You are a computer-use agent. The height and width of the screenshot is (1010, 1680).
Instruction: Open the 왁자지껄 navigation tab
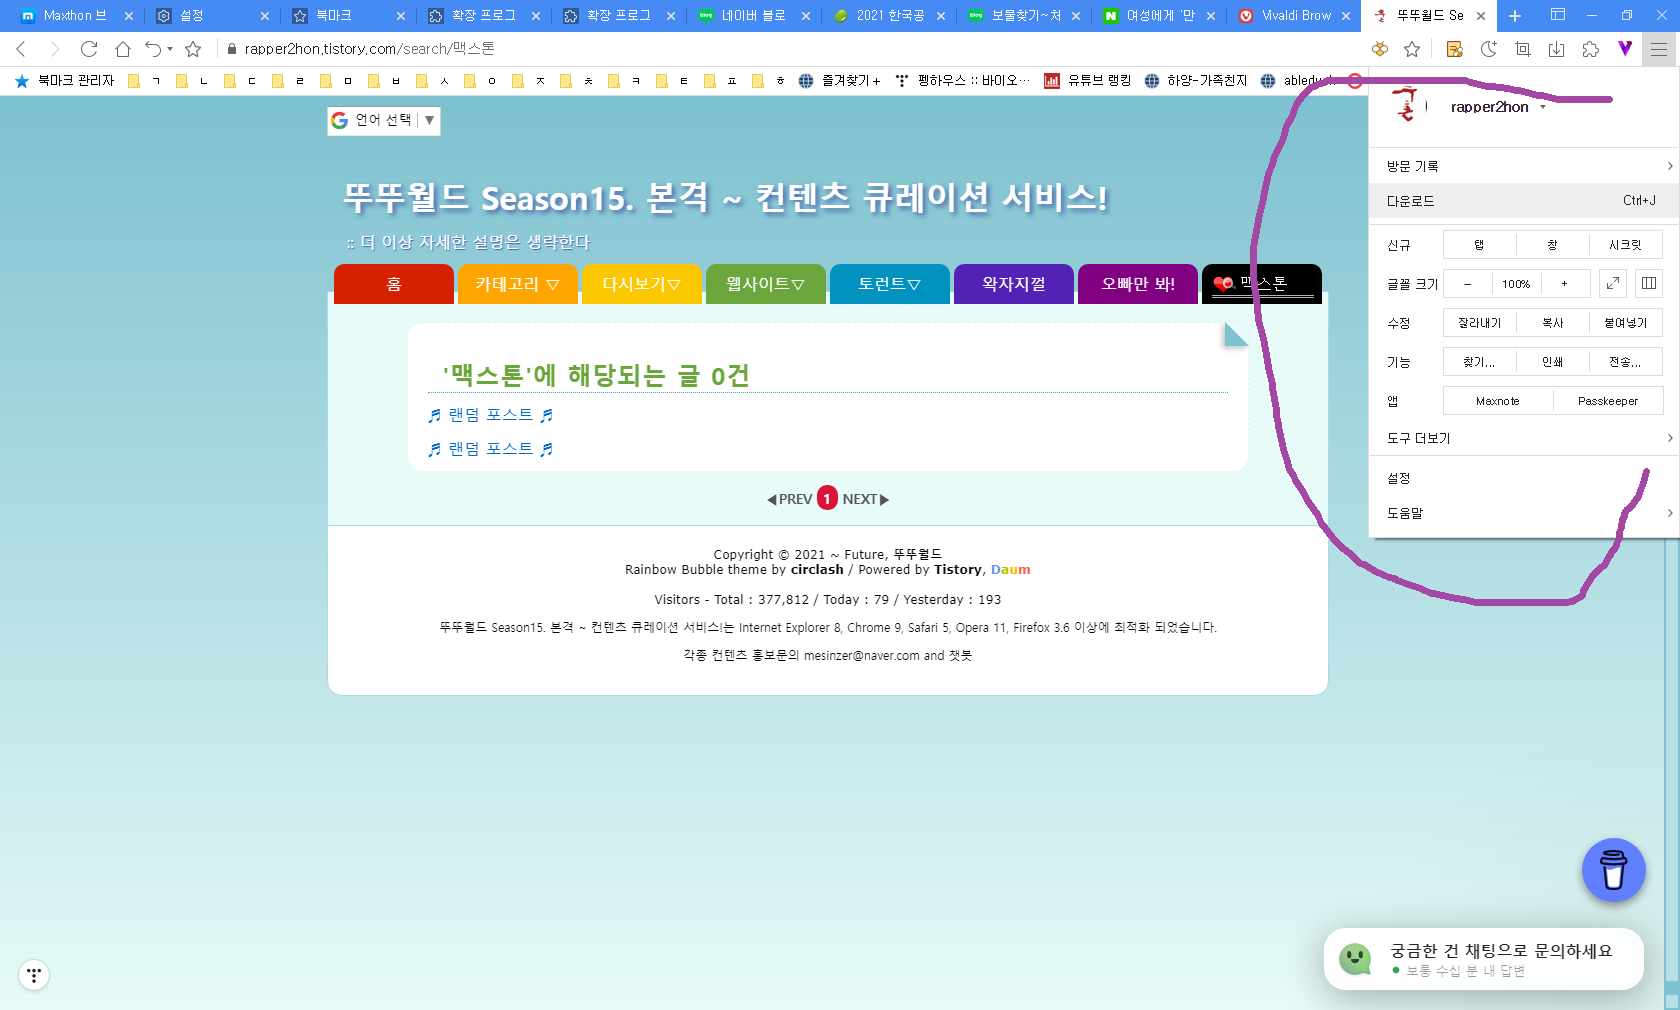(1014, 284)
